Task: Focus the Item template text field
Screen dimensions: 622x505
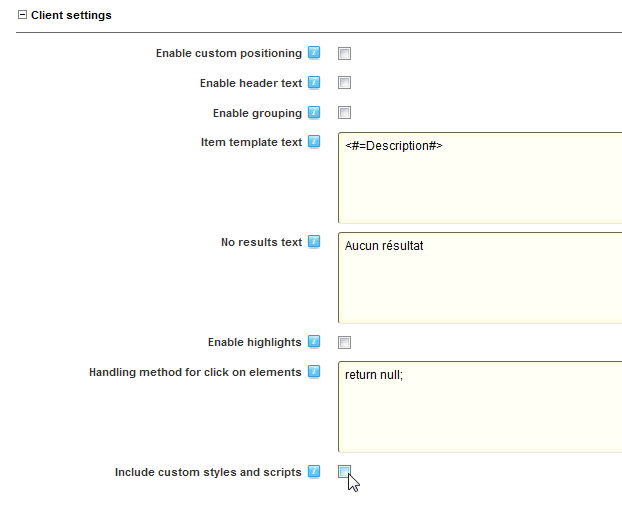Action: tap(480, 178)
